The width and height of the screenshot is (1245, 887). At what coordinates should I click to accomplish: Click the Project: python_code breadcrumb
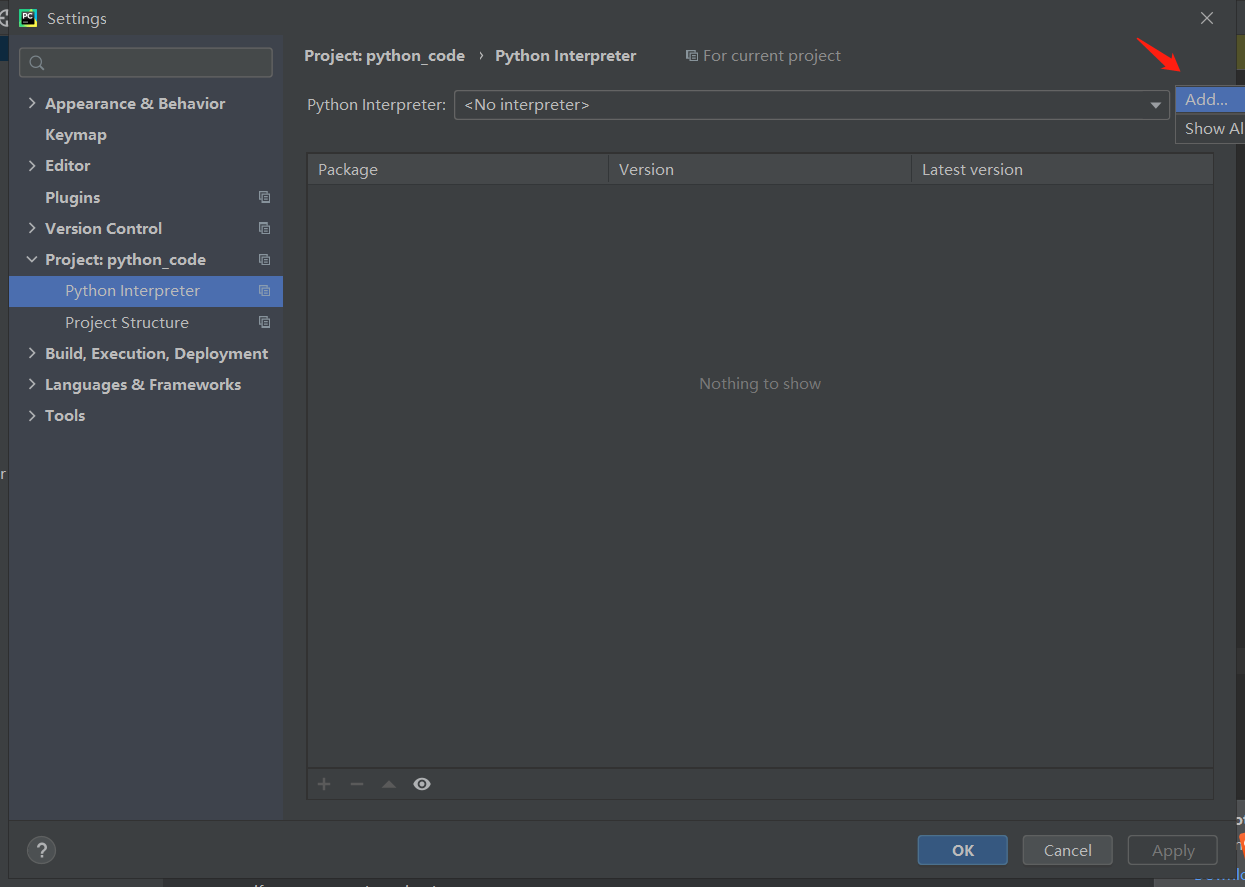click(385, 56)
